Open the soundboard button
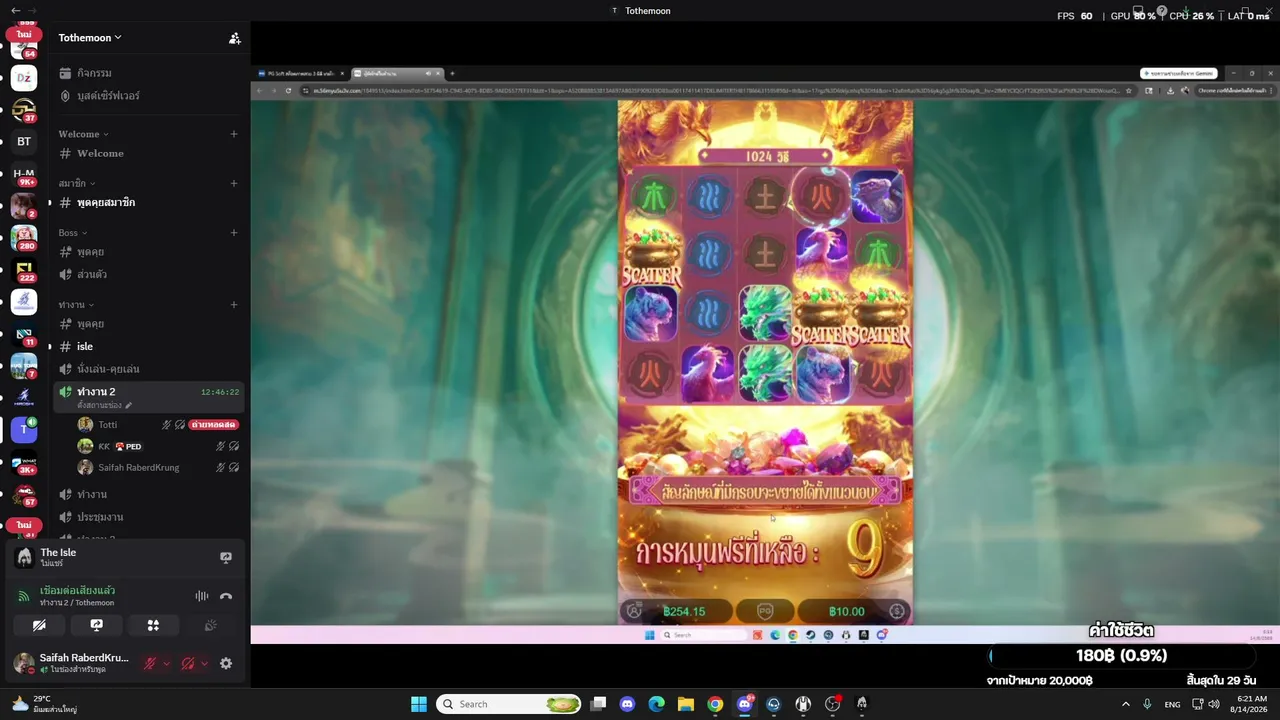The height and width of the screenshot is (720, 1280). [210, 626]
